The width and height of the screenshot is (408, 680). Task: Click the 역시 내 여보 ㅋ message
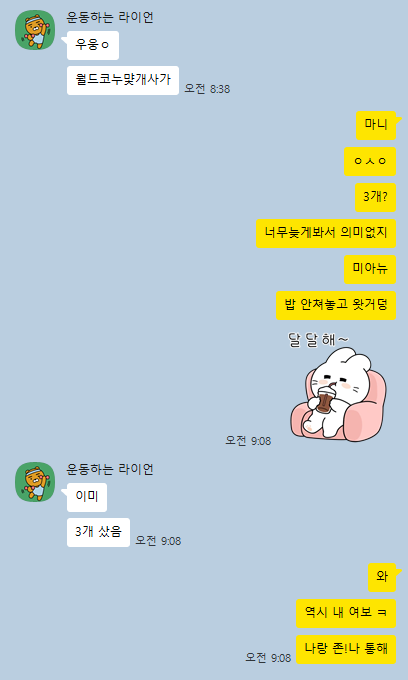(346, 613)
